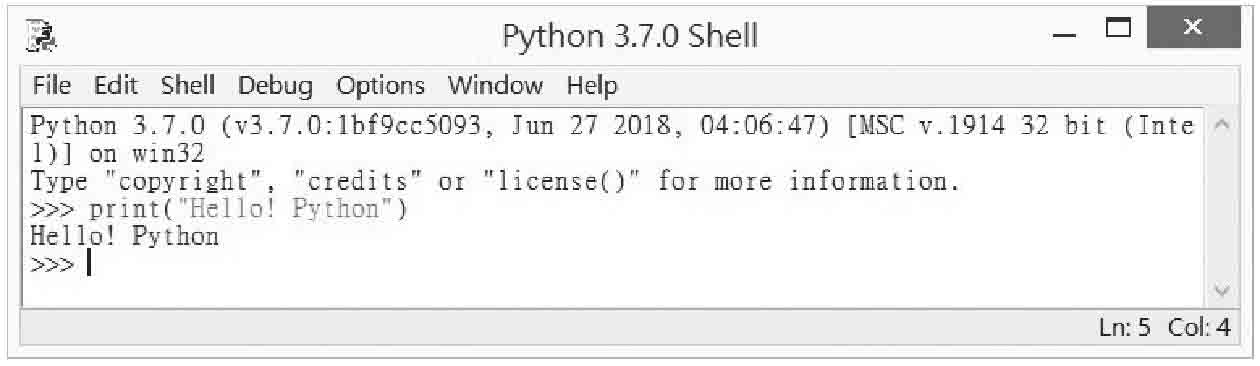Place cursor at the empty >>> prompt

pos(90,264)
